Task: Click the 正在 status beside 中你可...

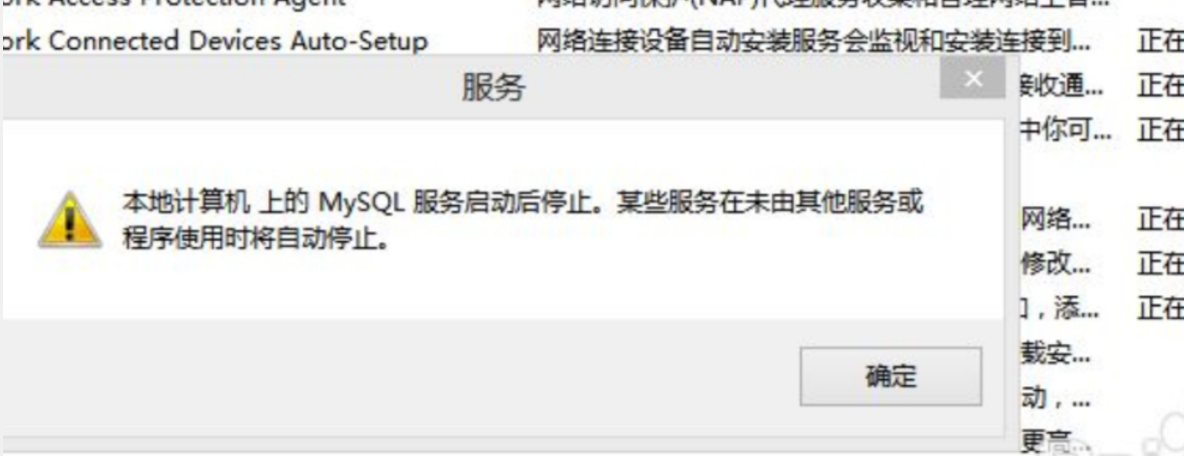Action: click(1160, 131)
